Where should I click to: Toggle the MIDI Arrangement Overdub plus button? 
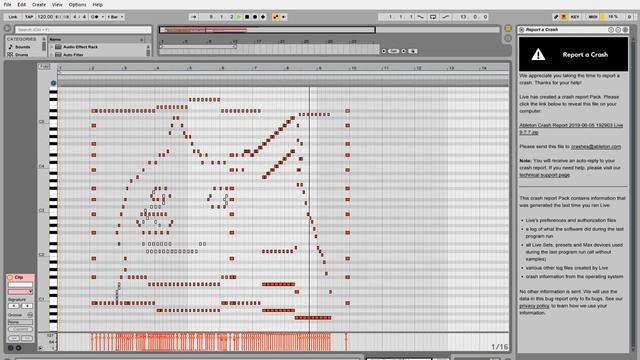(263, 17)
